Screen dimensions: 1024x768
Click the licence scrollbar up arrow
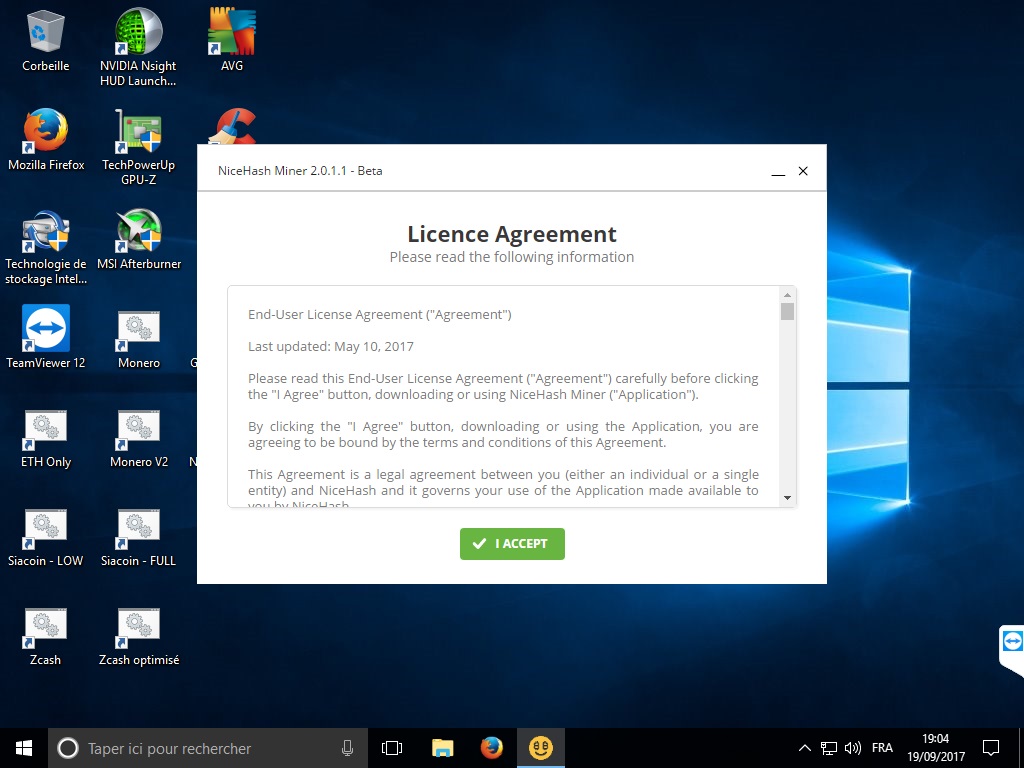pyautogui.click(x=787, y=295)
